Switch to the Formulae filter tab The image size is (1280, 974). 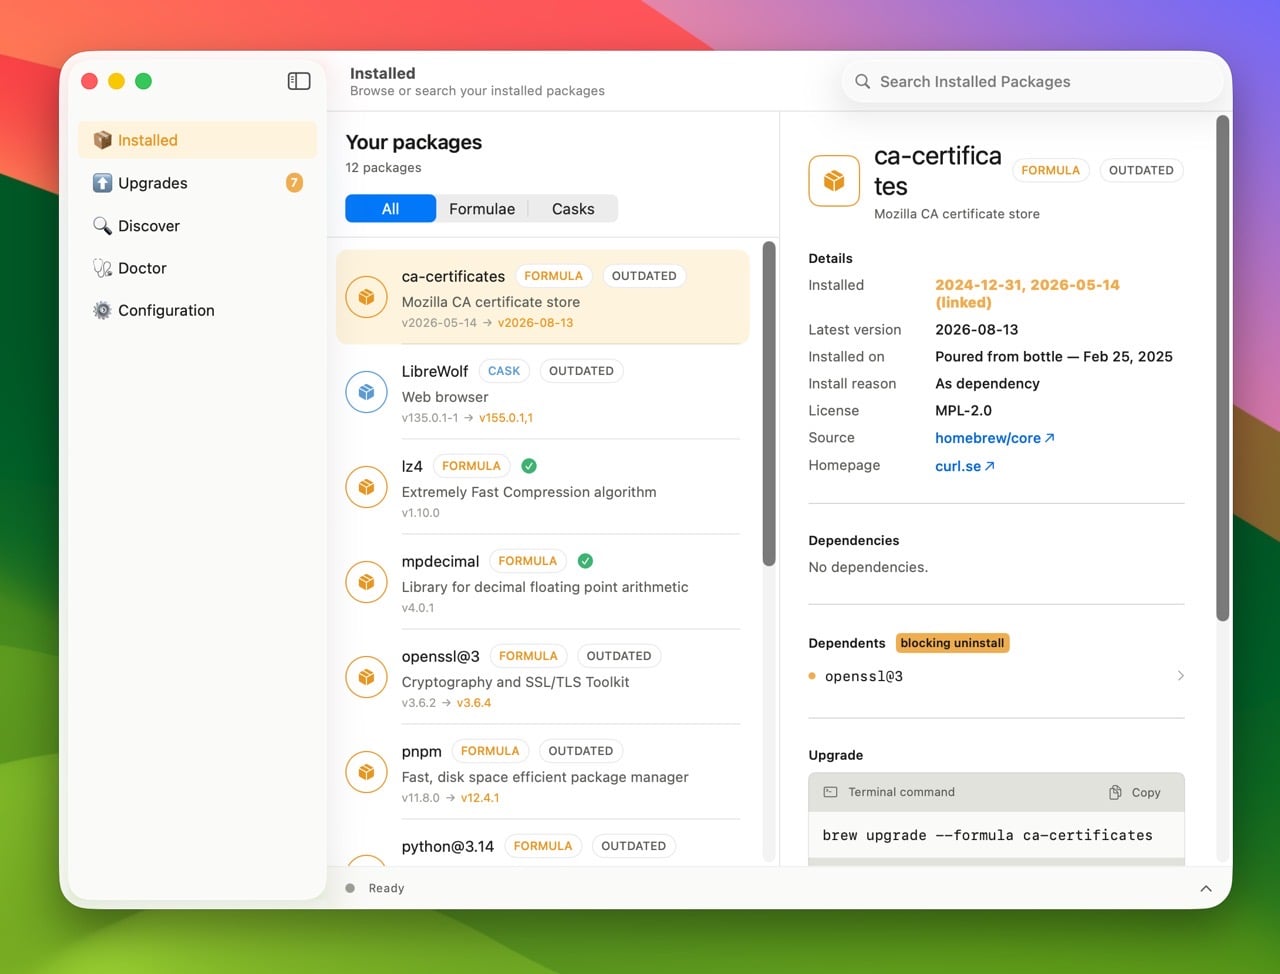[482, 209]
